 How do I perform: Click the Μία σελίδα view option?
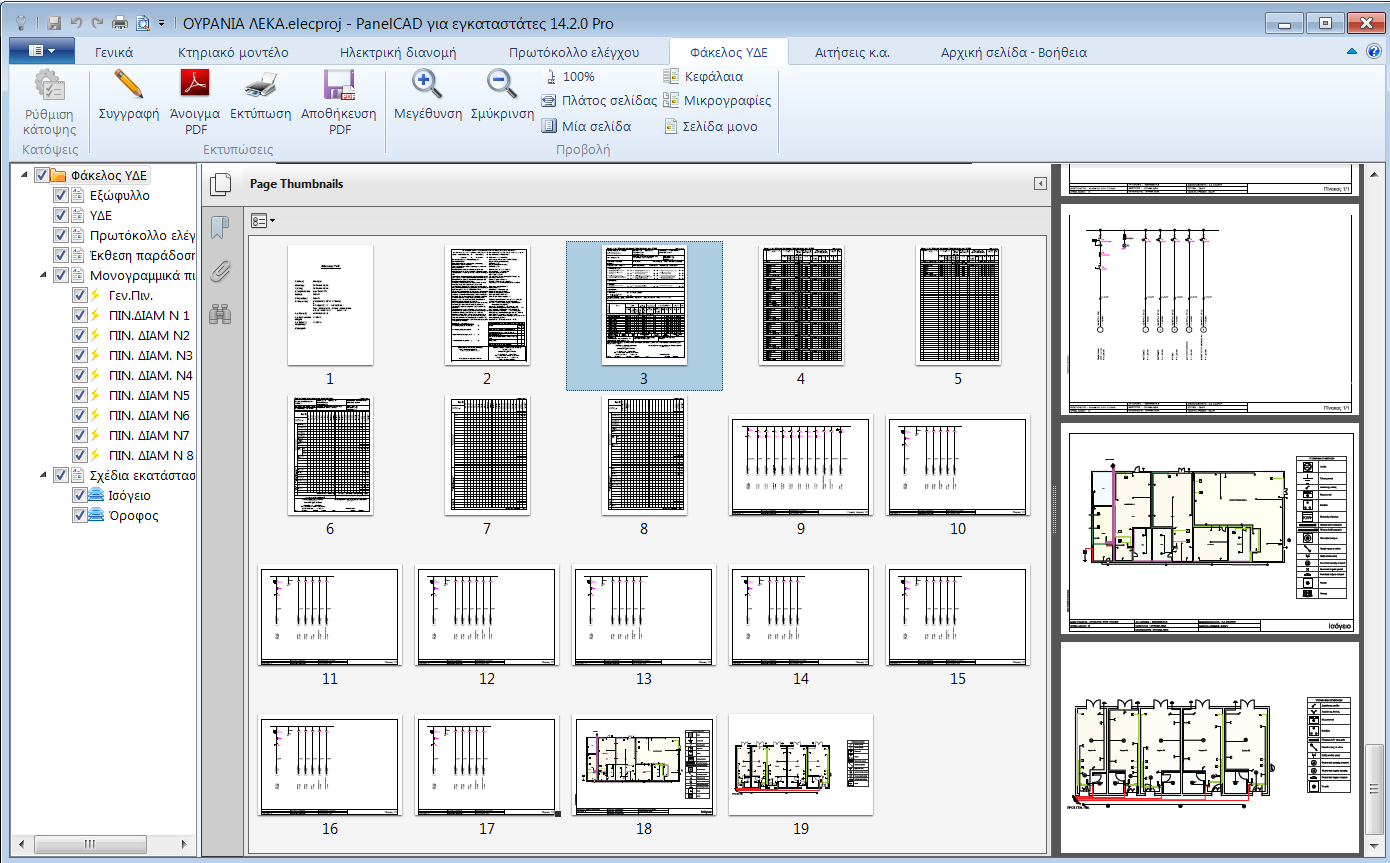(586, 127)
